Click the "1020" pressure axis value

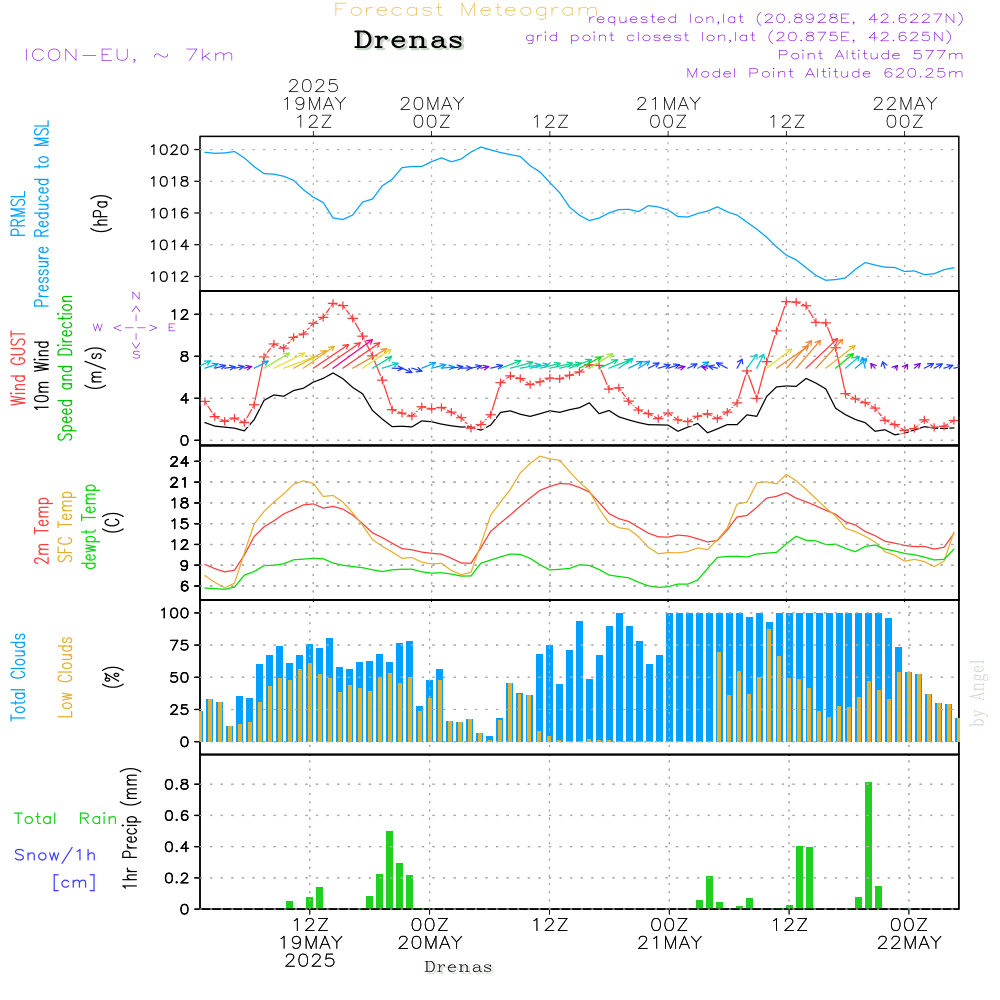[170, 150]
